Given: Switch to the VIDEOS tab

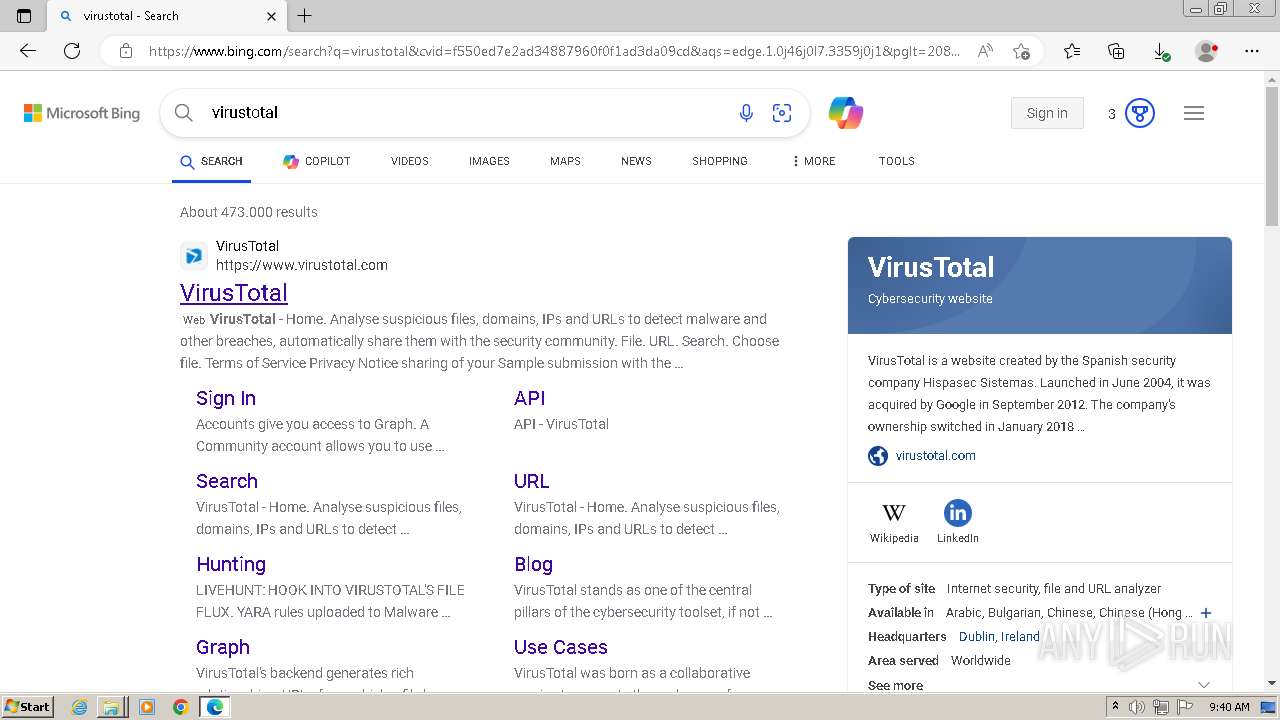Looking at the screenshot, I should pos(410,161).
